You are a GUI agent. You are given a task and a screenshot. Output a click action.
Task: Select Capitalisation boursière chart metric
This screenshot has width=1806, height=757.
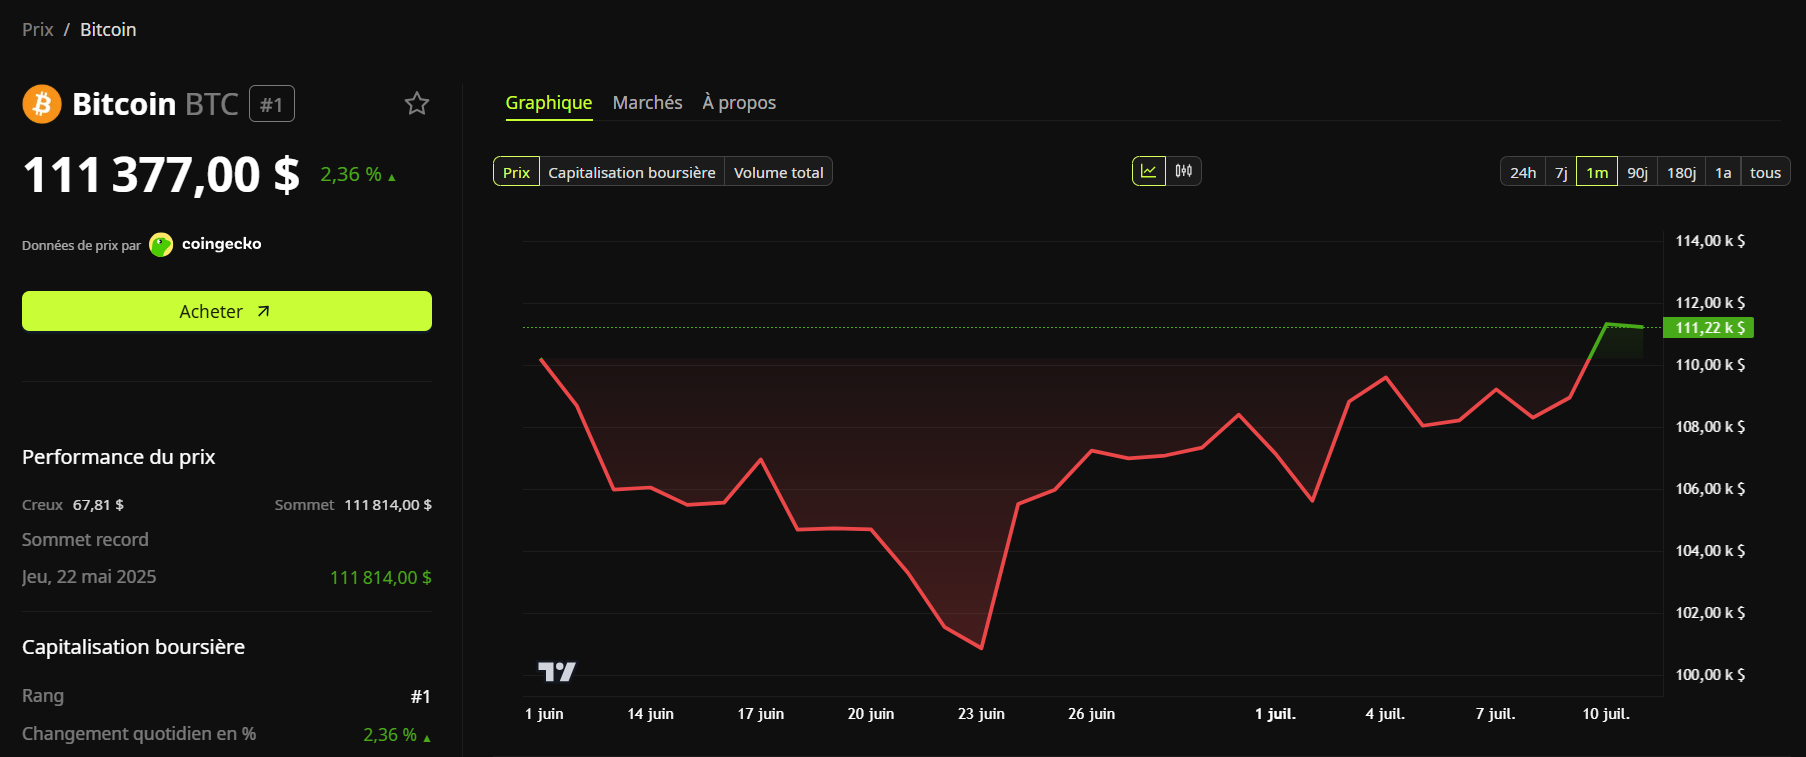coord(632,172)
